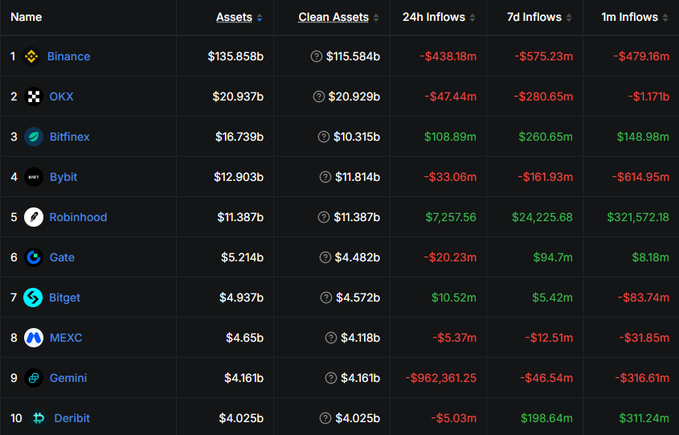Screen dimensions: 679x435
Task: Open help icon beside Bitfinex clean assets $10.315b
Action: [323, 137]
